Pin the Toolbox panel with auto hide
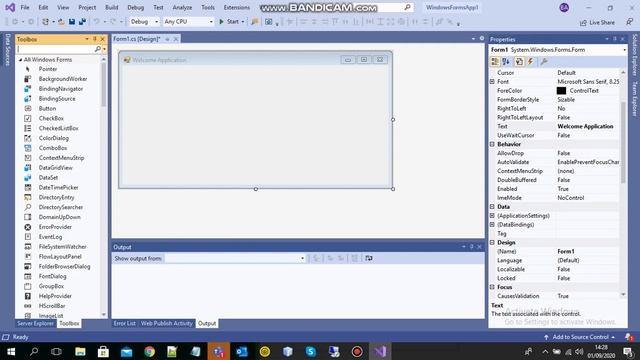The image size is (640, 360). point(95,39)
